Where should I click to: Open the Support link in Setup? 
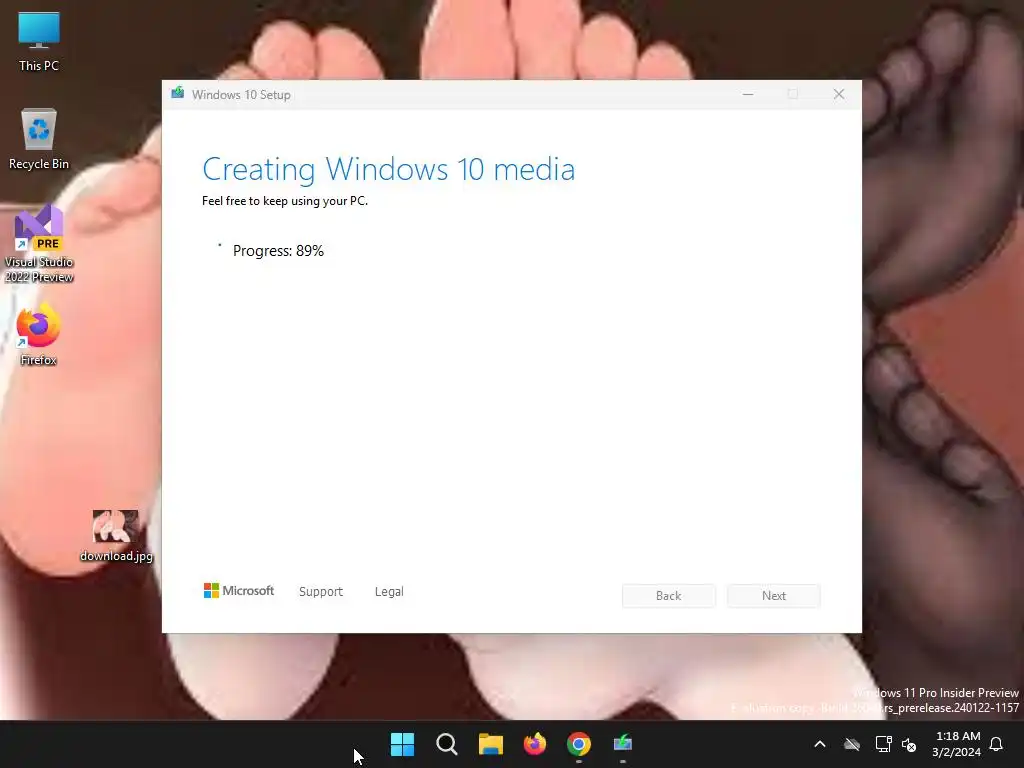pos(321,592)
